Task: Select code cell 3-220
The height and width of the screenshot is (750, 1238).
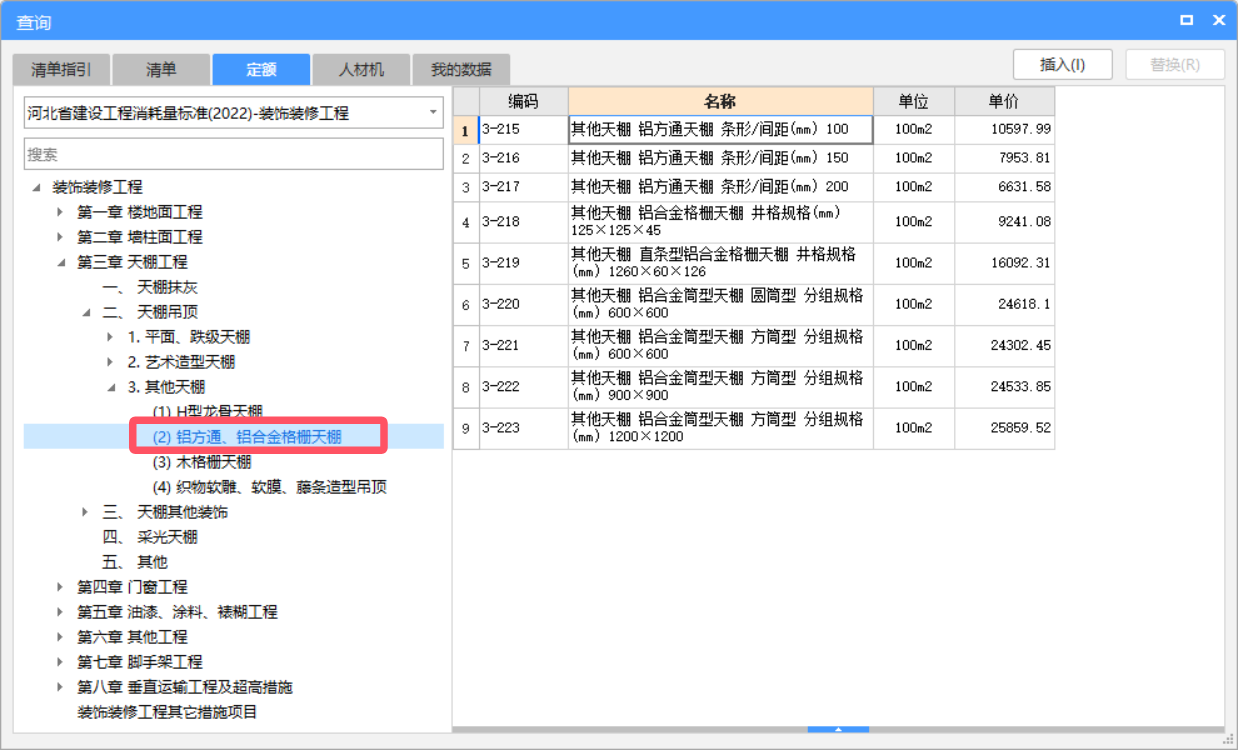Action: [523, 304]
